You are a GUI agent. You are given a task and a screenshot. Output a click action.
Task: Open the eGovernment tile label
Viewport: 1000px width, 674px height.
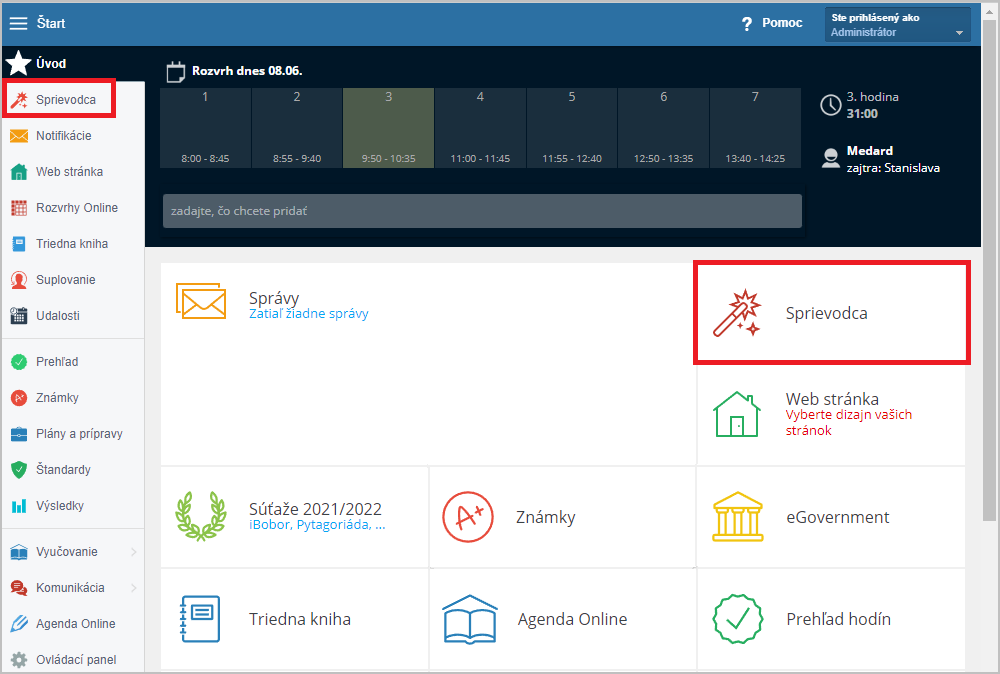point(837,517)
